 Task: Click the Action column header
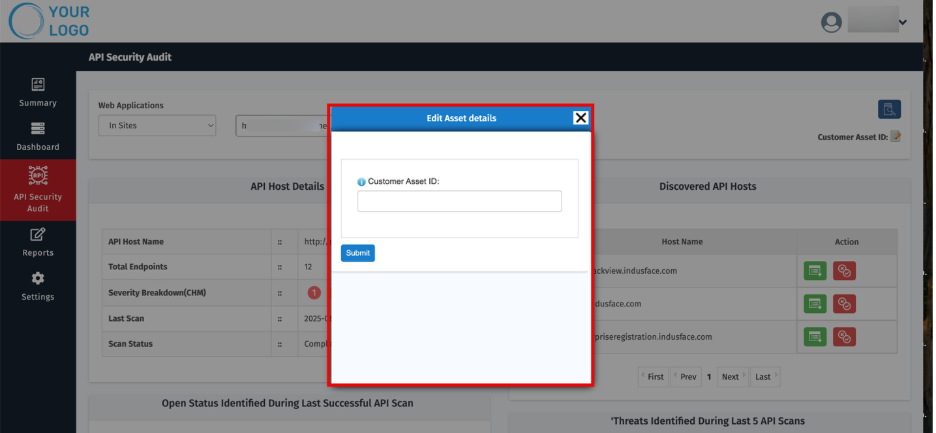846,242
